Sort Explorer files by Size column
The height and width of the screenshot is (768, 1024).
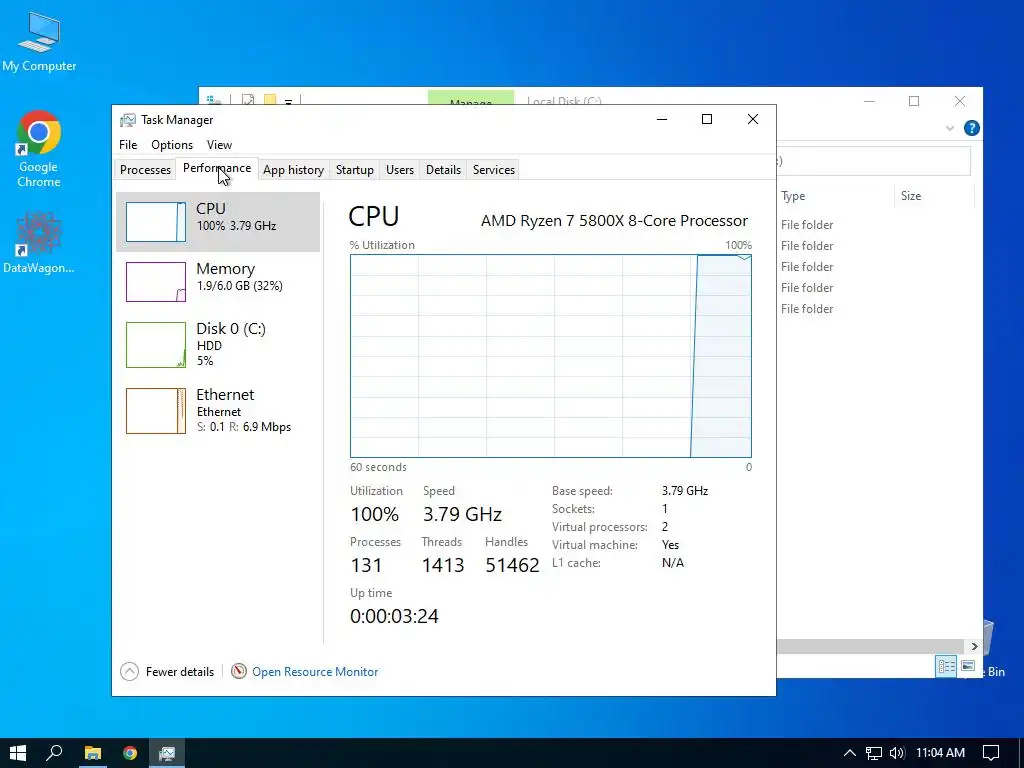click(x=911, y=196)
